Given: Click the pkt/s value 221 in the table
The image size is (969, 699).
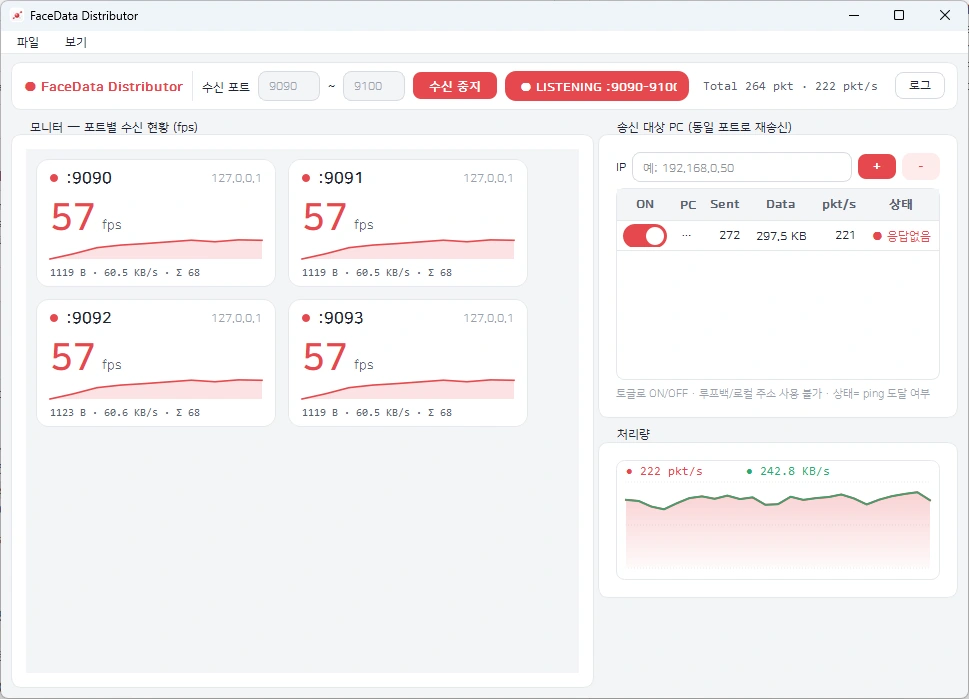Looking at the screenshot, I should [845, 235].
